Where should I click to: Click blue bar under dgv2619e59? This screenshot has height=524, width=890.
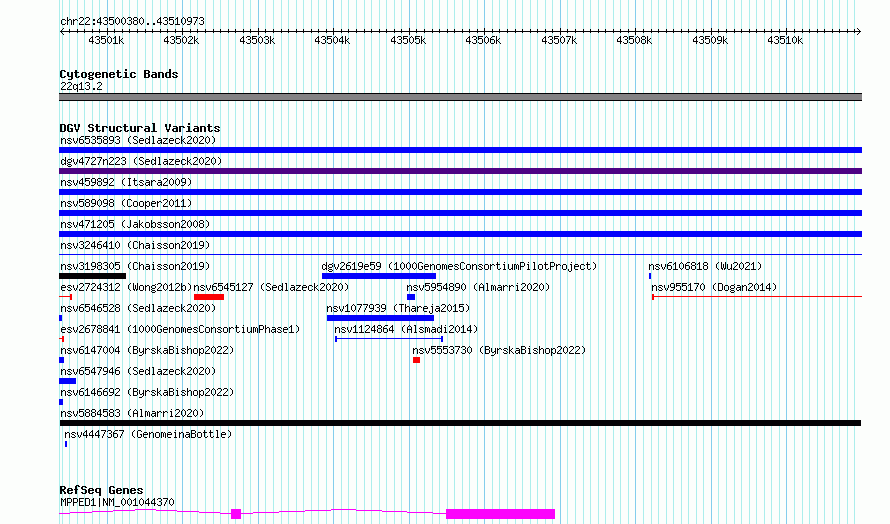[x=379, y=276]
